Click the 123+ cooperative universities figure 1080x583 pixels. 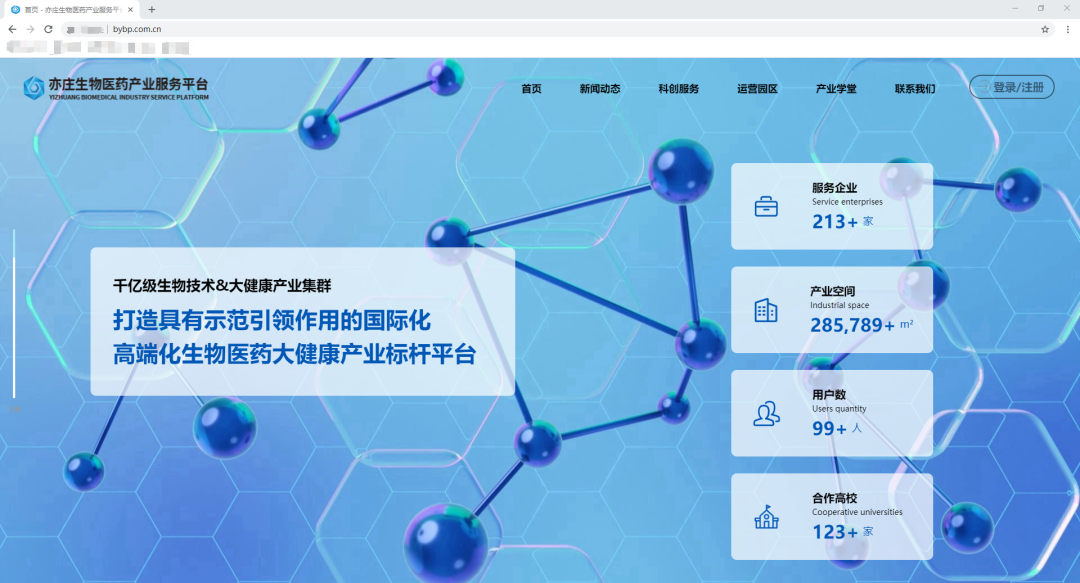(835, 532)
